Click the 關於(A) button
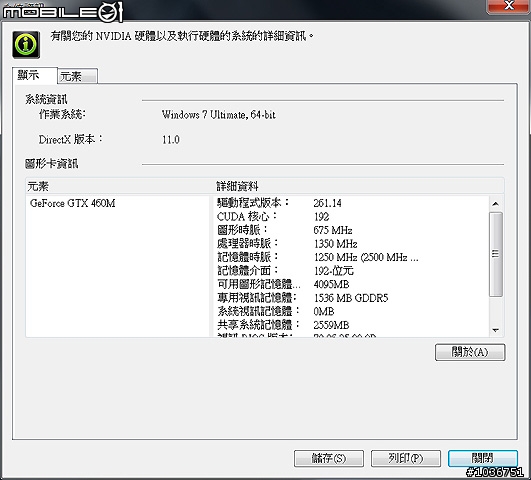This screenshot has width=531, height=480. tap(470, 352)
